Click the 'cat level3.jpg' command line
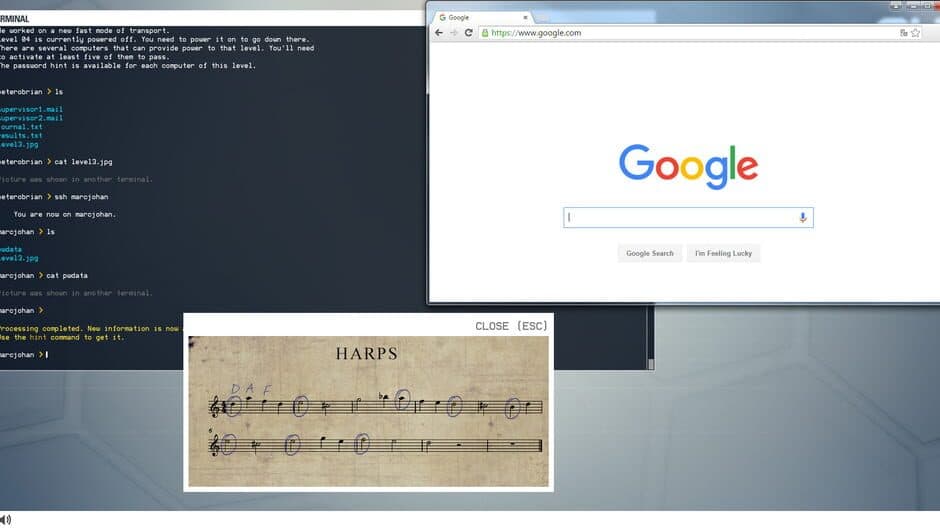 click(56, 161)
